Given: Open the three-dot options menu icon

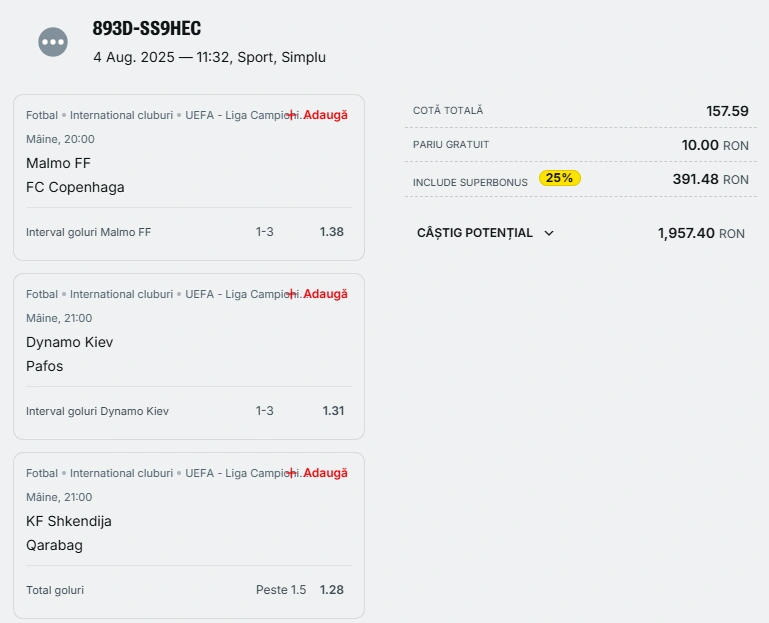Looking at the screenshot, I should point(53,42).
